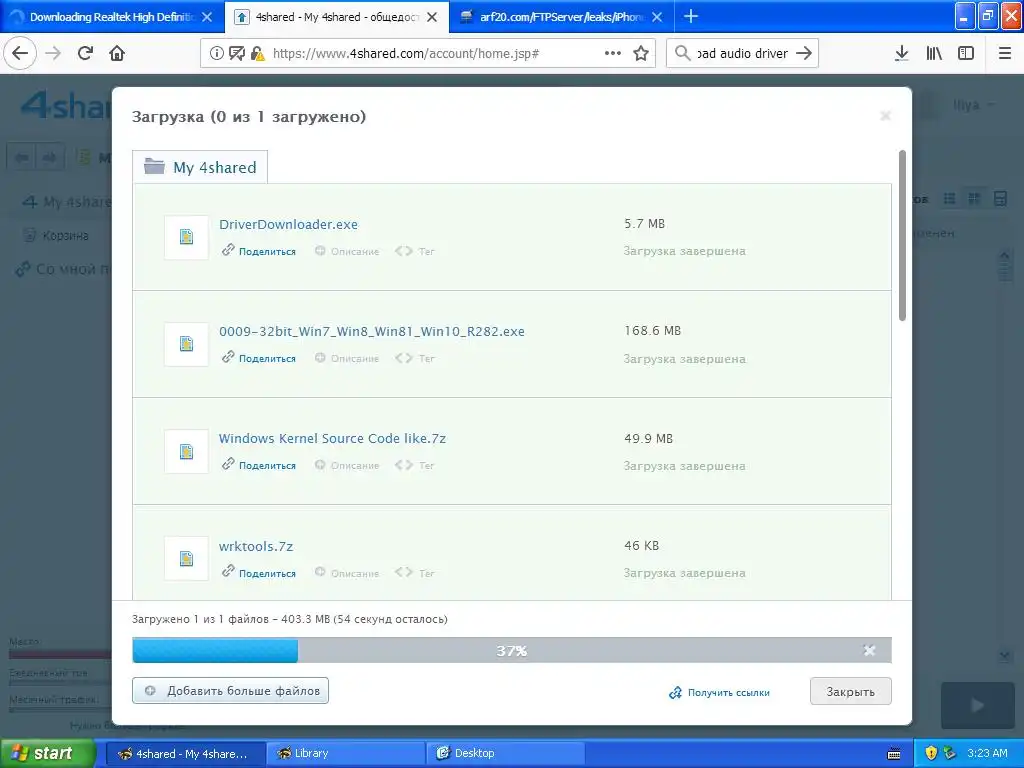This screenshot has width=1024, height=768.
Task: Add description to Windows Kernel Source Code
Action: click(x=347, y=465)
